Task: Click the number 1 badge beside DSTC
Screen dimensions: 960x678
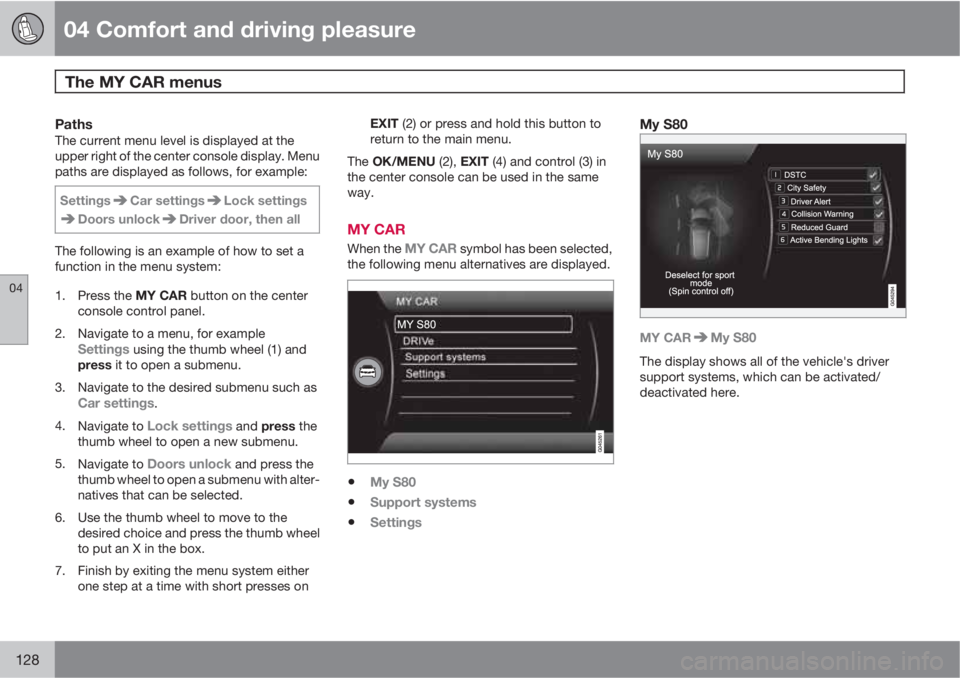Action: pos(776,175)
